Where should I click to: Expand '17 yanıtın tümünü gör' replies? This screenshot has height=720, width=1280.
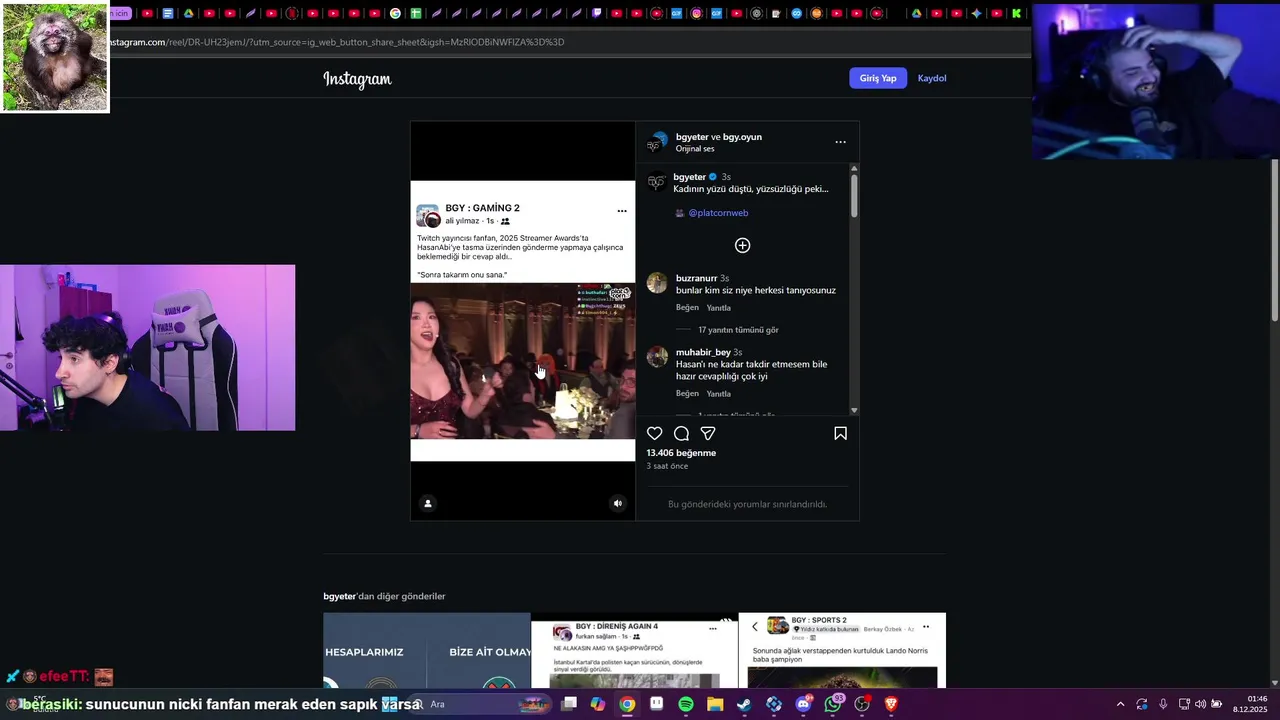click(738, 330)
